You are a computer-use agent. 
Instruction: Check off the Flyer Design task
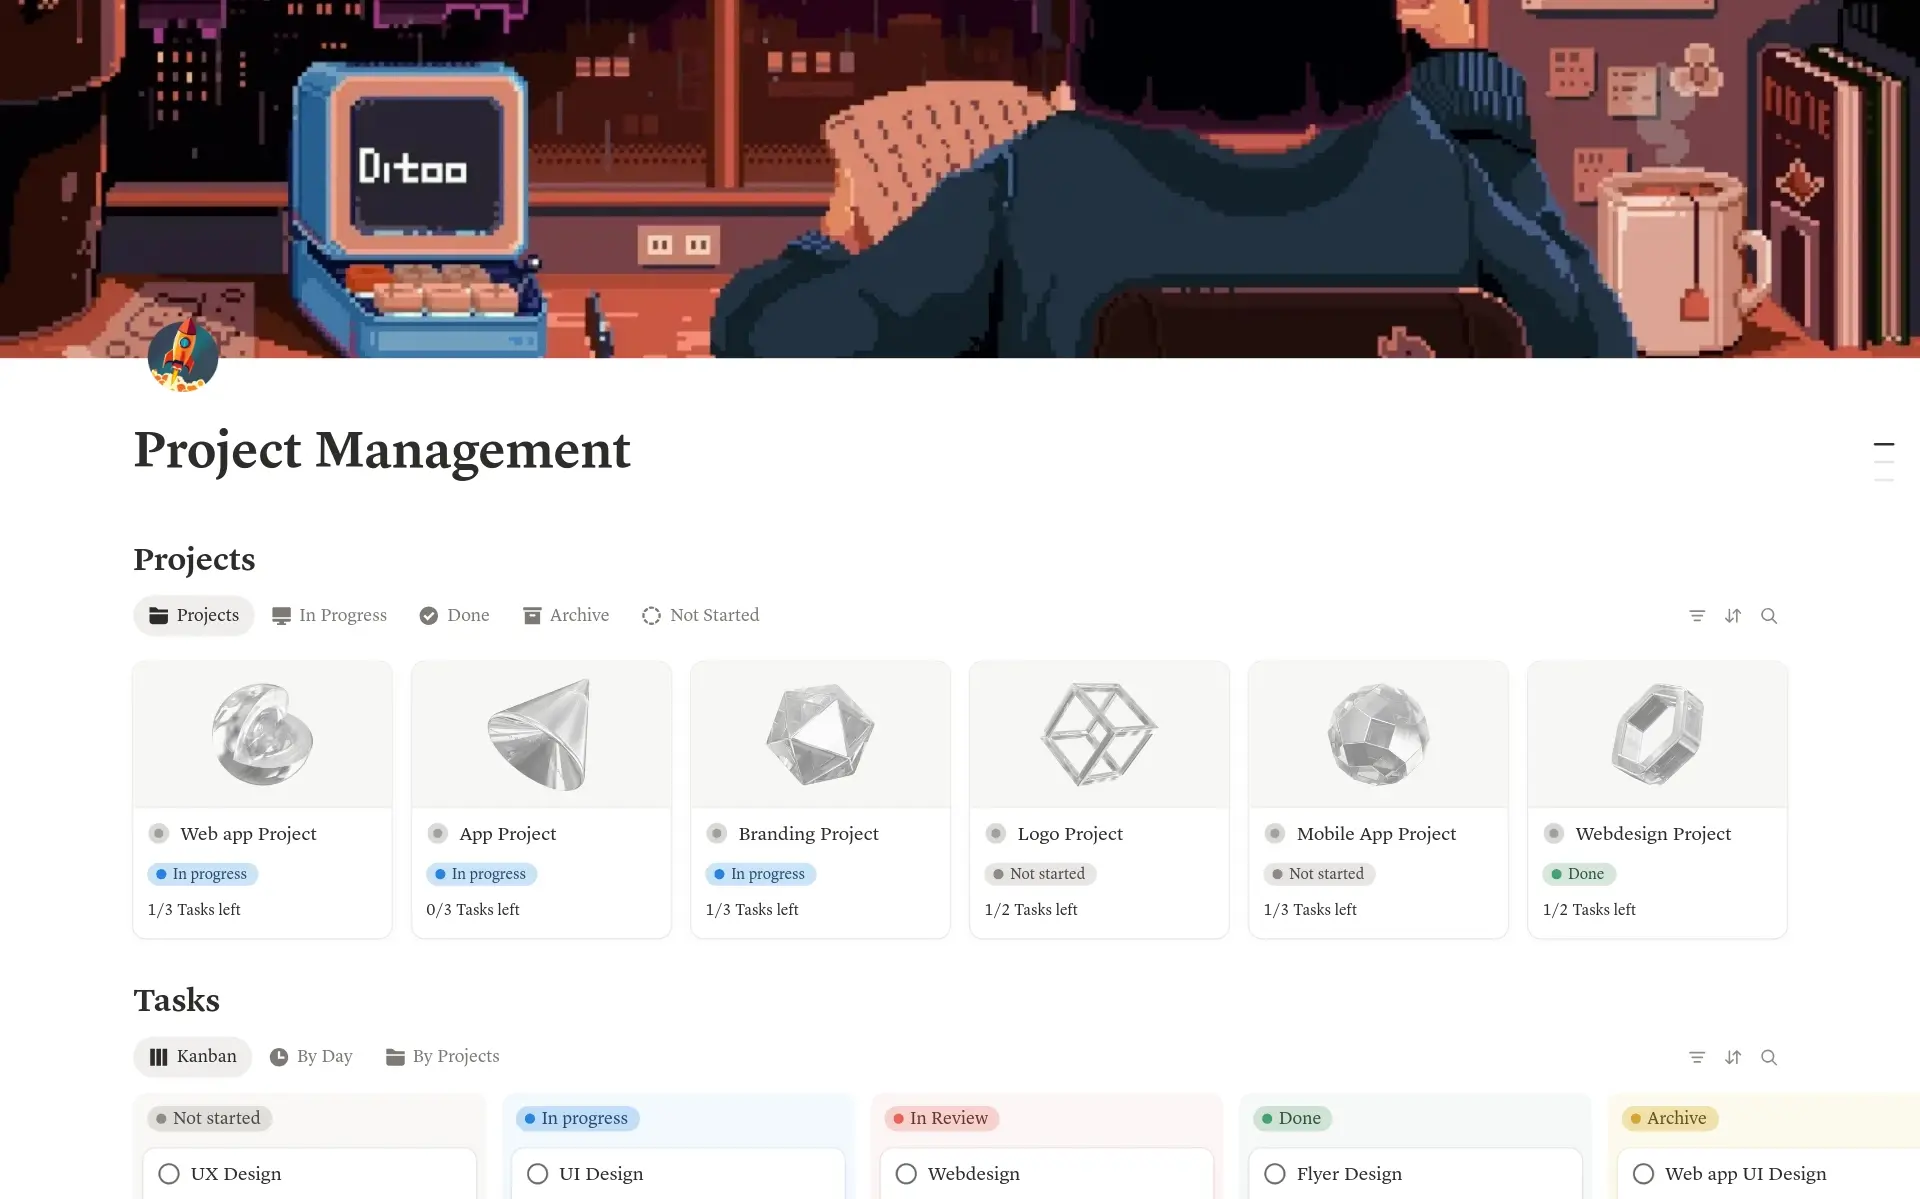point(1275,1174)
